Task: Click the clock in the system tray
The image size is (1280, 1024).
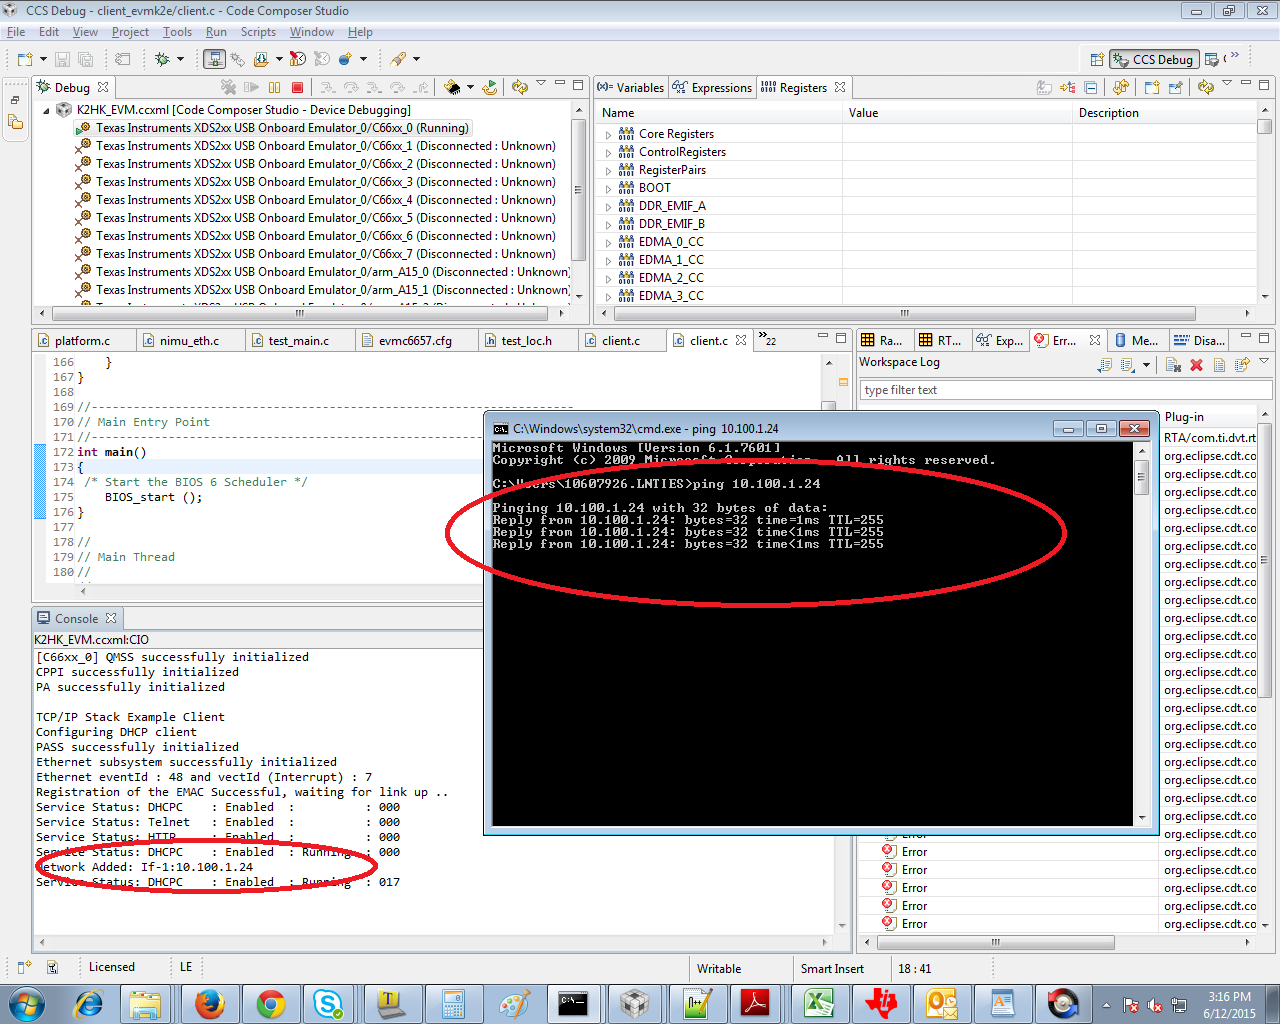Action: pos(1229,1005)
